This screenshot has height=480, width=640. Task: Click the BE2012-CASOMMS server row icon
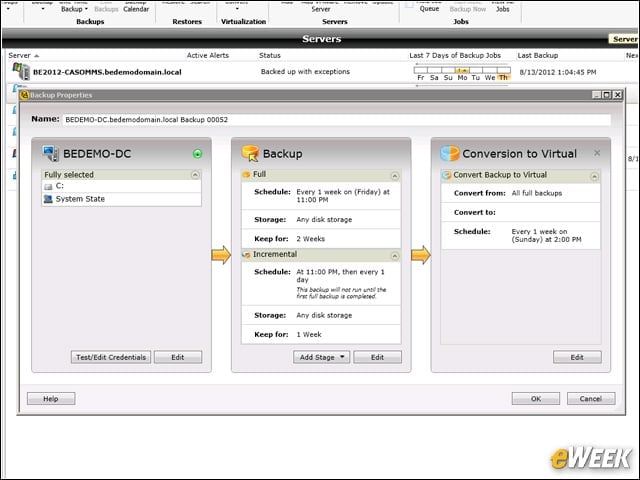[x=21, y=71]
